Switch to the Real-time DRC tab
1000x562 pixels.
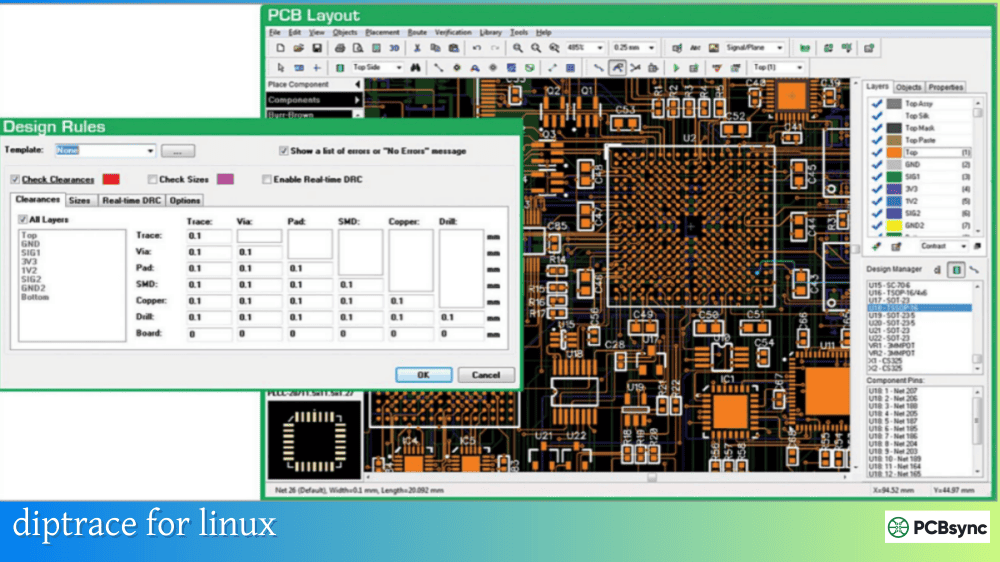130,201
